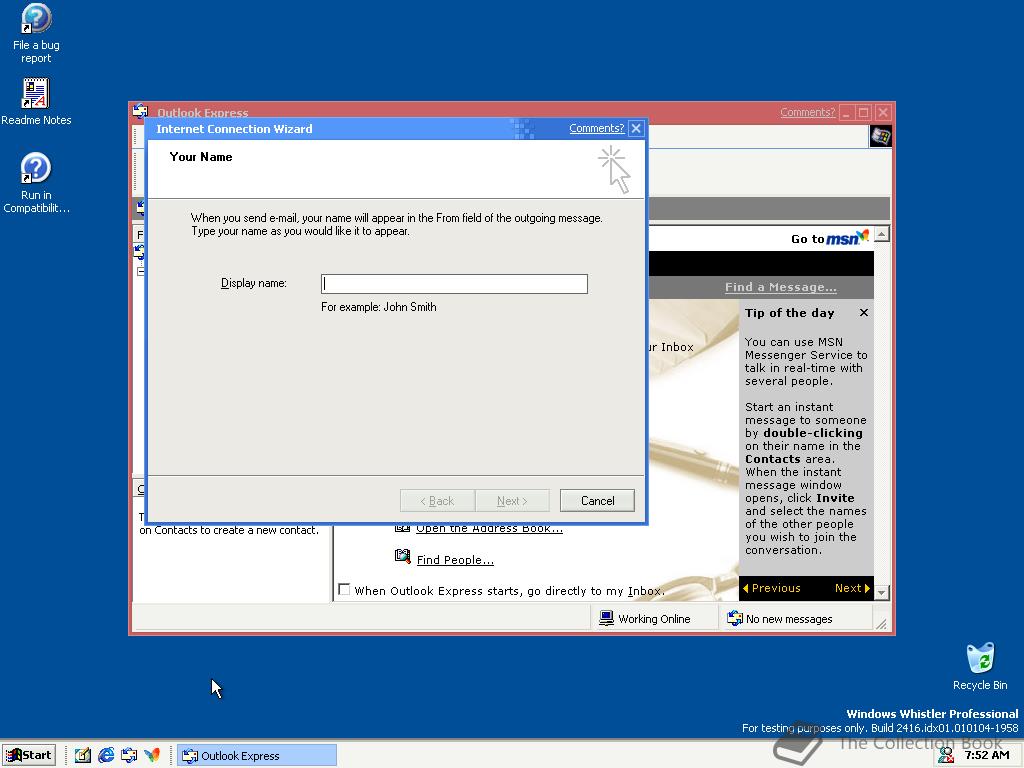Close the Tip of the day pane
This screenshot has height=768, width=1024.
tap(864, 313)
